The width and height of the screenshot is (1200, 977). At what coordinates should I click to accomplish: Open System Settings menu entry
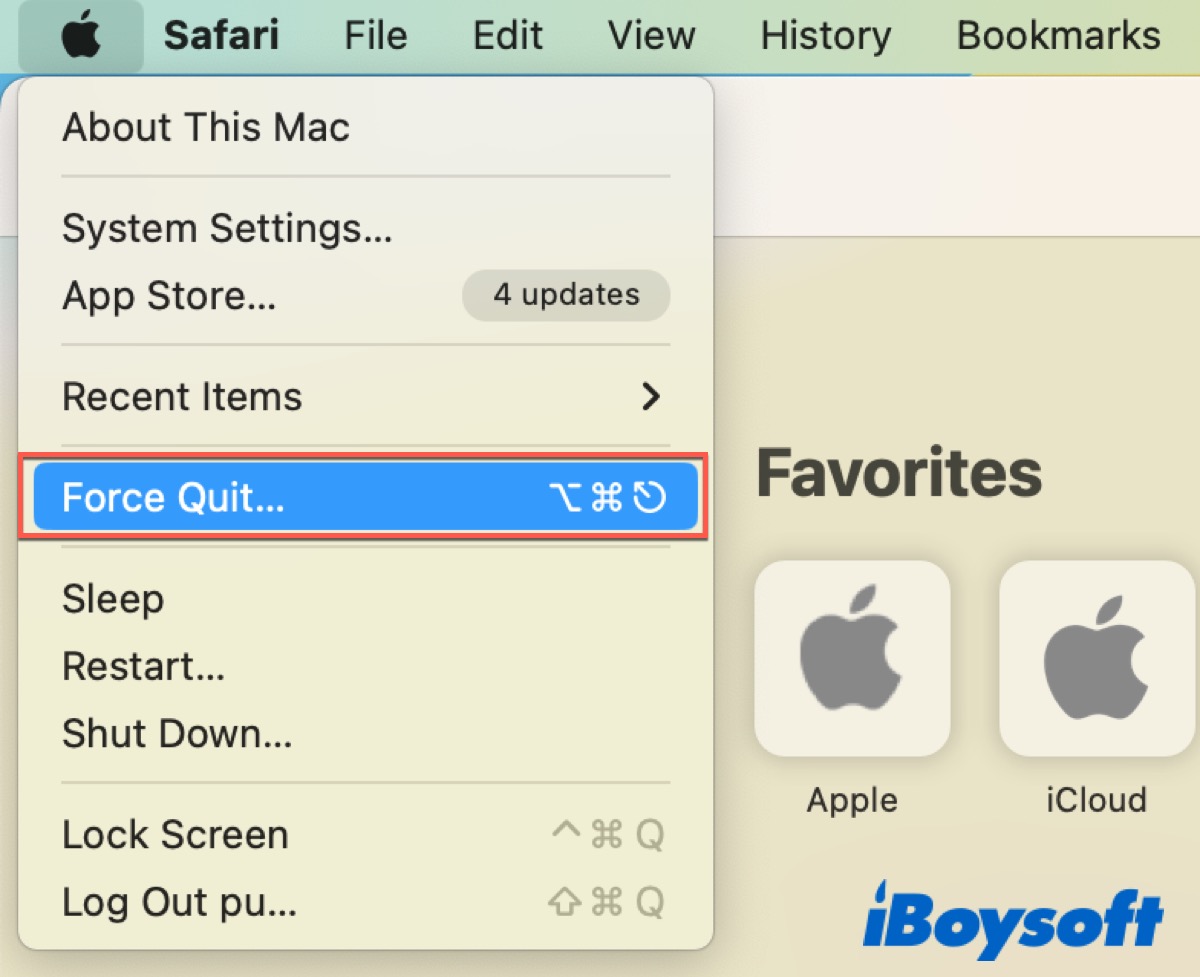point(227,229)
